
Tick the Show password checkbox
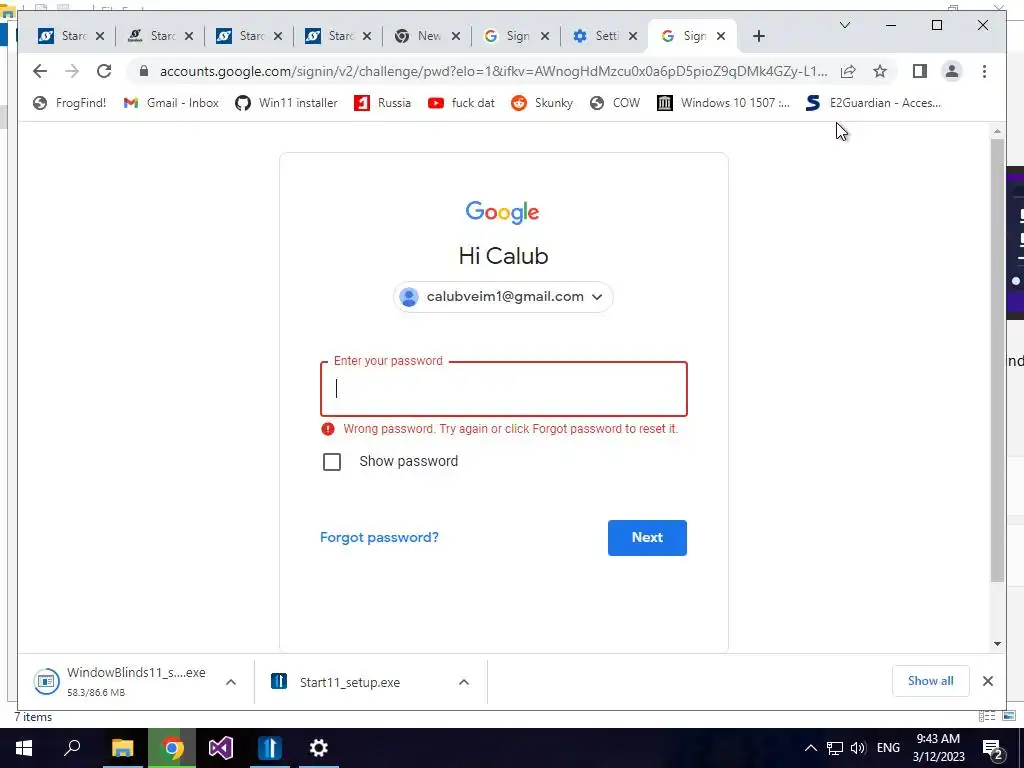coord(332,462)
